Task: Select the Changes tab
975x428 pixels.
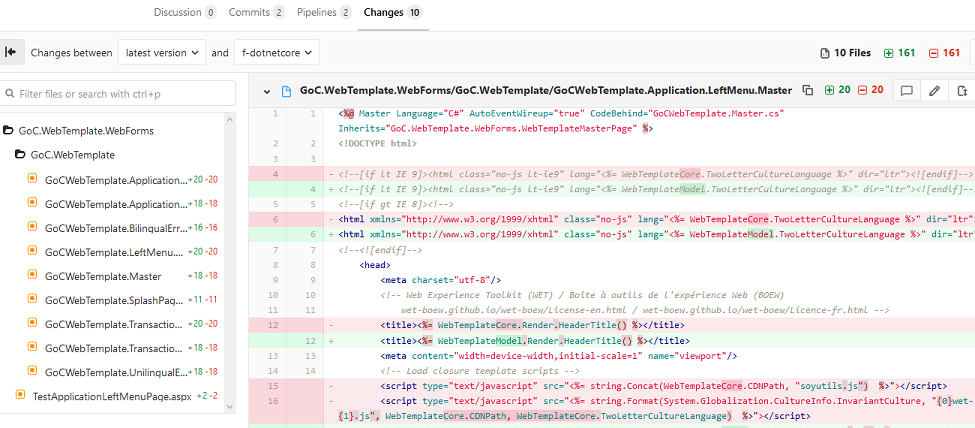Action: tap(393, 12)
